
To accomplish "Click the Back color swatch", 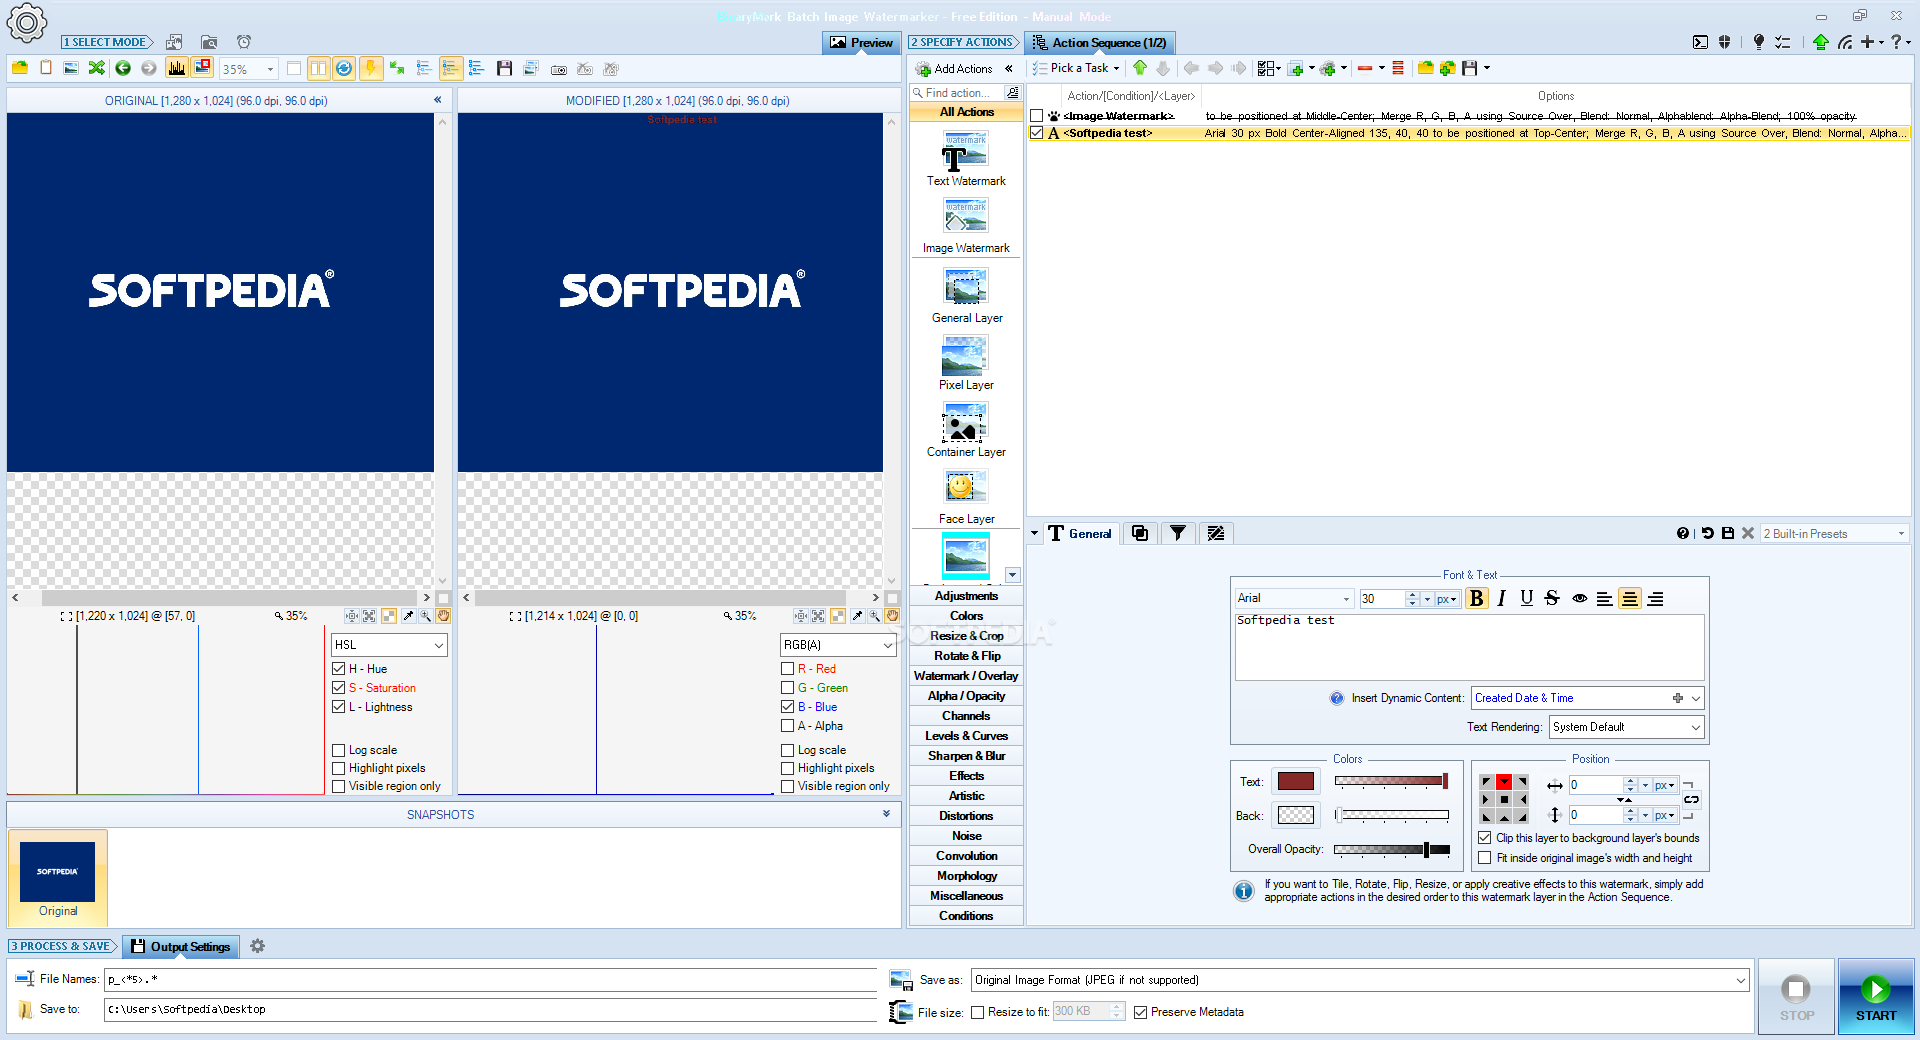I will [1296, 815].
